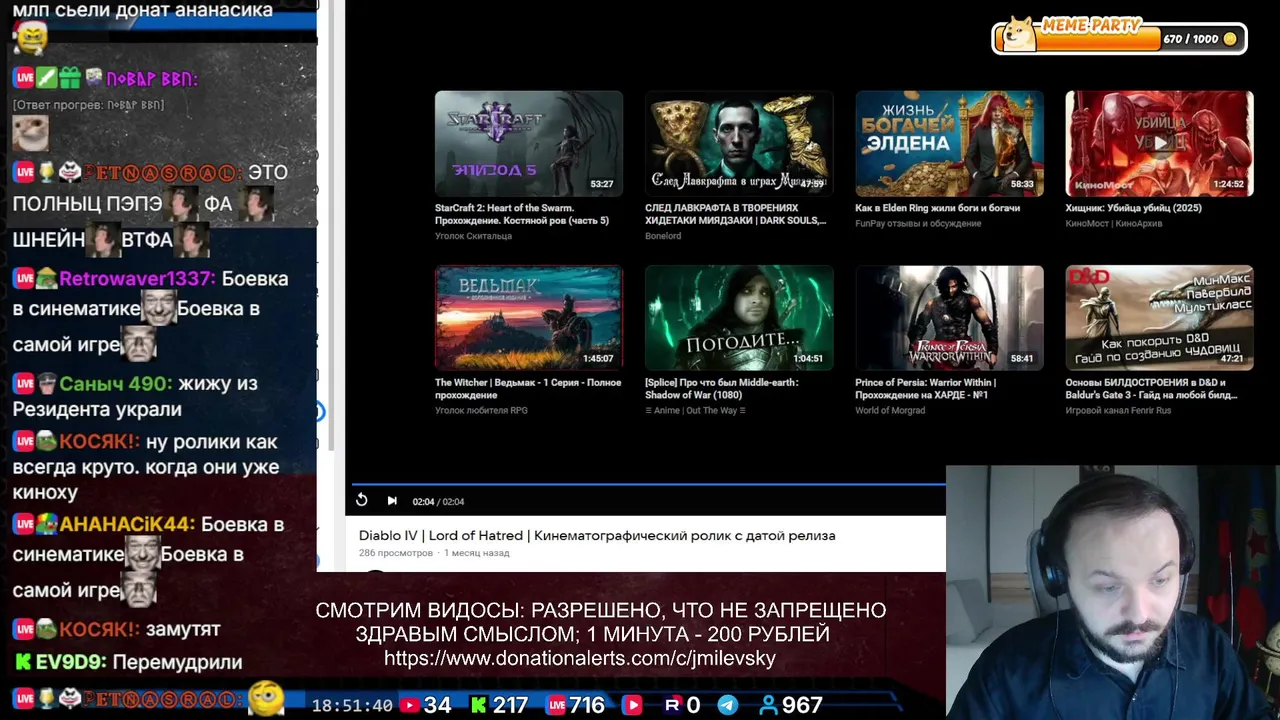The height and width of the screenshot is (720, 1280).
Task: Click the Meme Party 670/1000 progress bar
Action: (1120, 39)
